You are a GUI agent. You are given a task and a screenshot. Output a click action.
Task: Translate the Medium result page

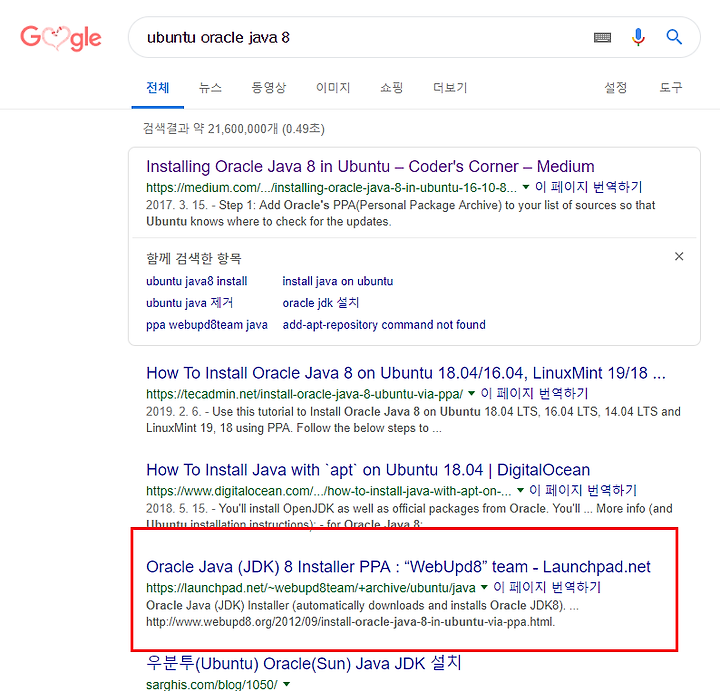589,187
